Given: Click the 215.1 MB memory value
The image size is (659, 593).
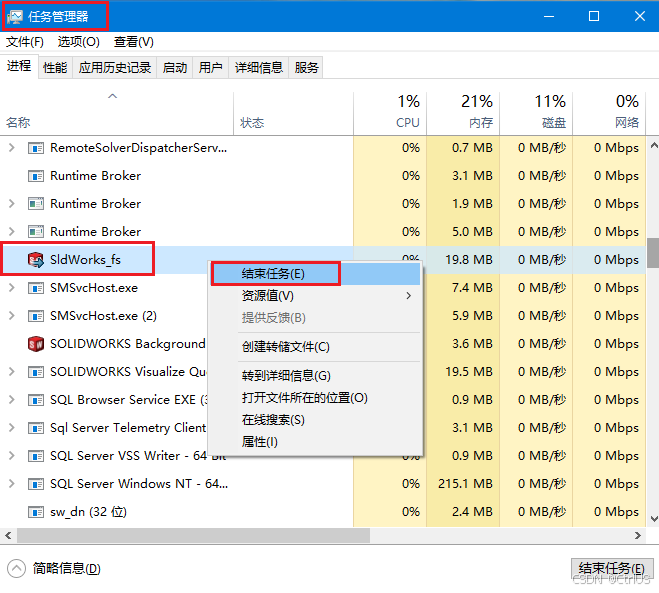Looking at the screenshot, I should (465, 484).
